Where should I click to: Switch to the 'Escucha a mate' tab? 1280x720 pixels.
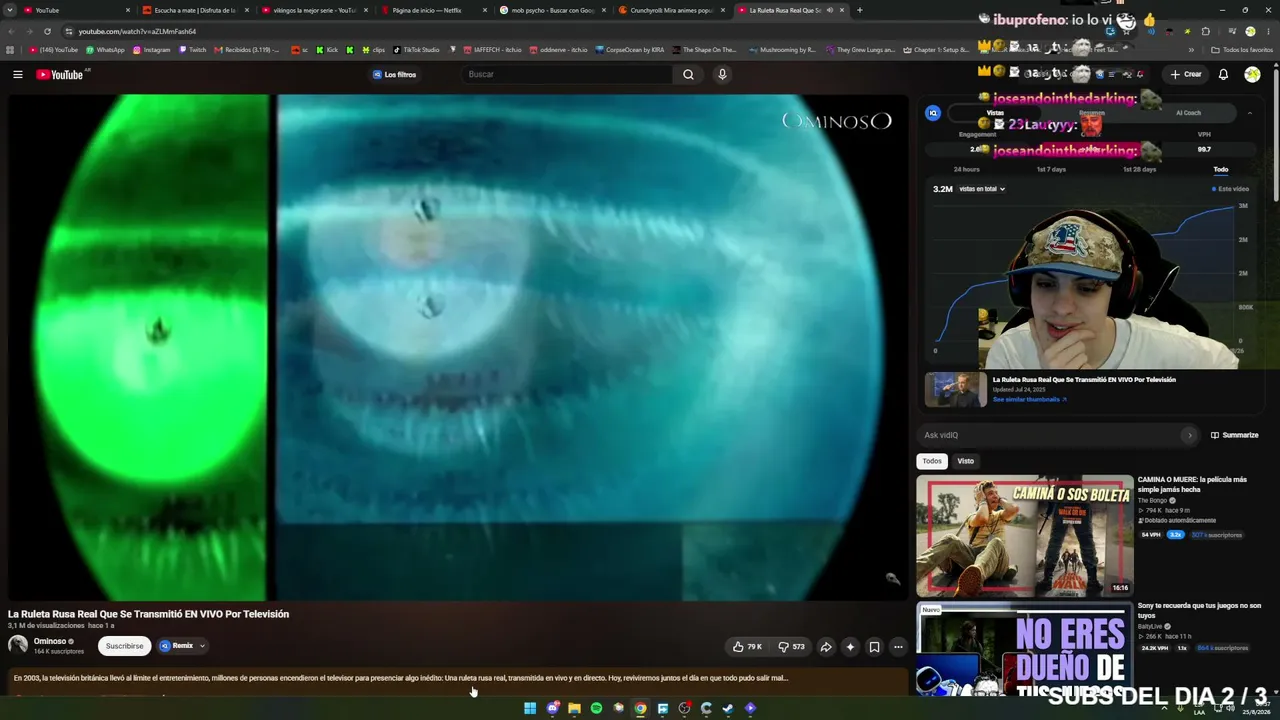coord(194,10)
